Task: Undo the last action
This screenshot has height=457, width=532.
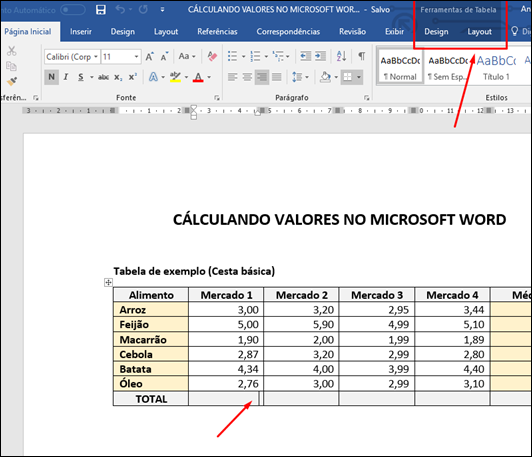Action: 120,9
